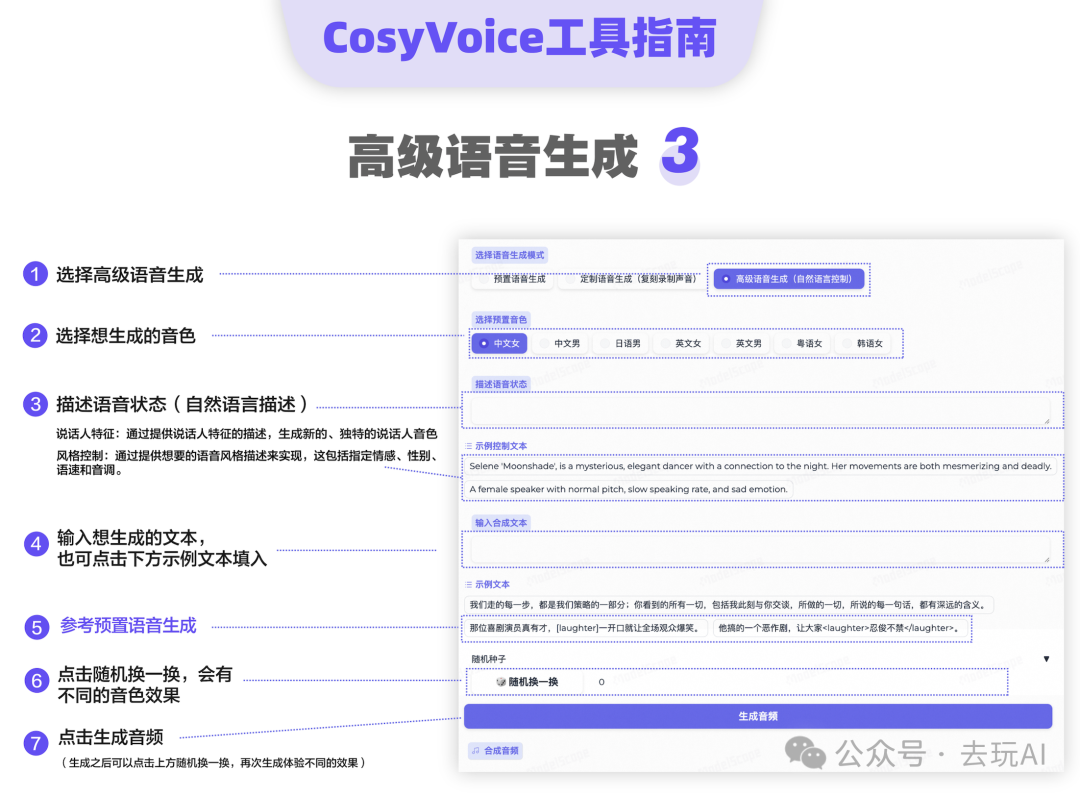Choose the 中文女 preset voice
Image resolution: width=1080 pixels, height=797 pixels.
[x=499, y=343]
